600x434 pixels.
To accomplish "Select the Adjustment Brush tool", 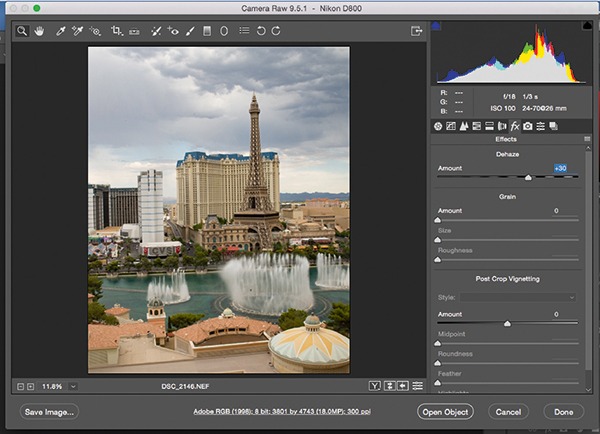I will [190, 31].
